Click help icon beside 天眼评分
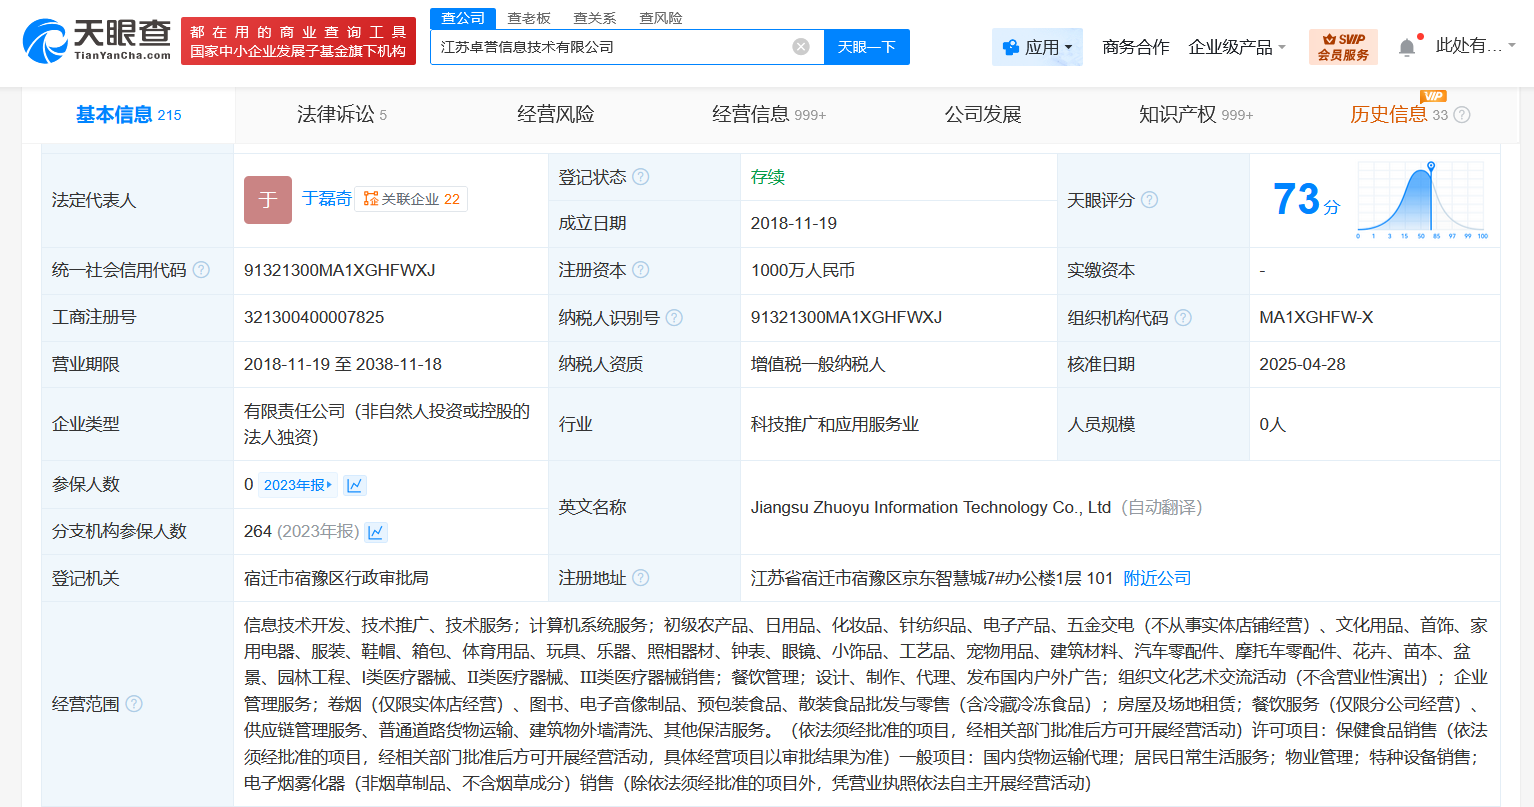Screen dimensions: 1534x807 coord(1150,200)
